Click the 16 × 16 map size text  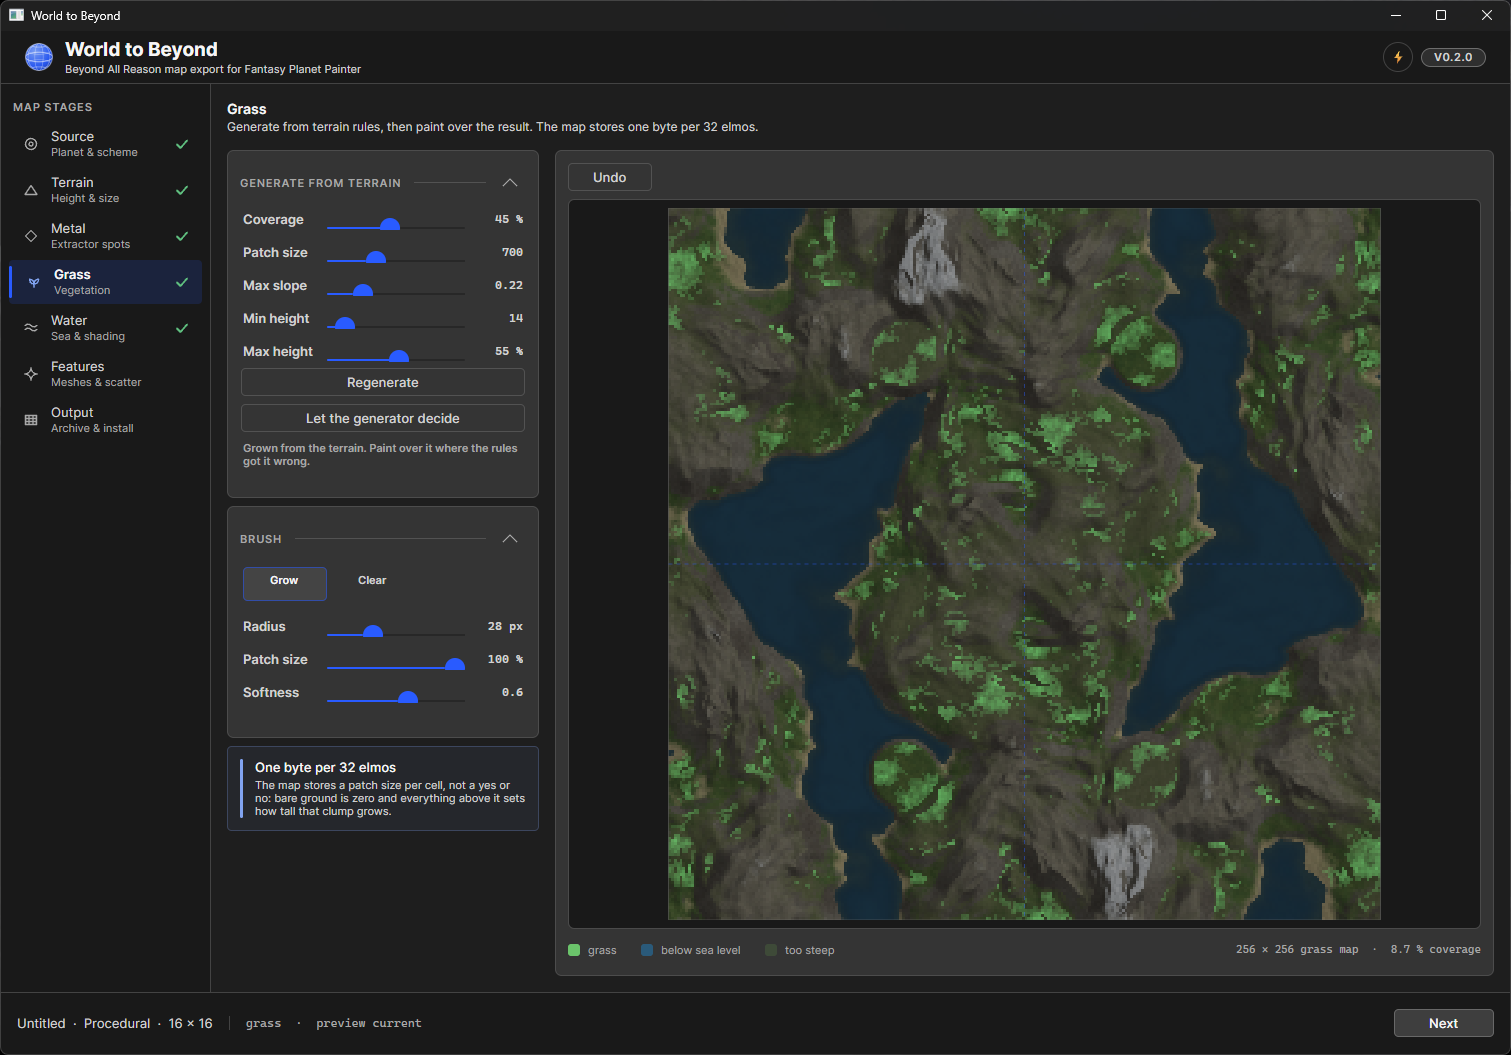click(x=190, y=1024)
